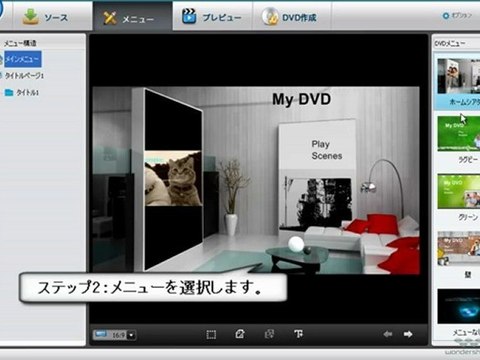Click the frame selection icon below preview
Screen dimensions: 480x360
(211, 334)
